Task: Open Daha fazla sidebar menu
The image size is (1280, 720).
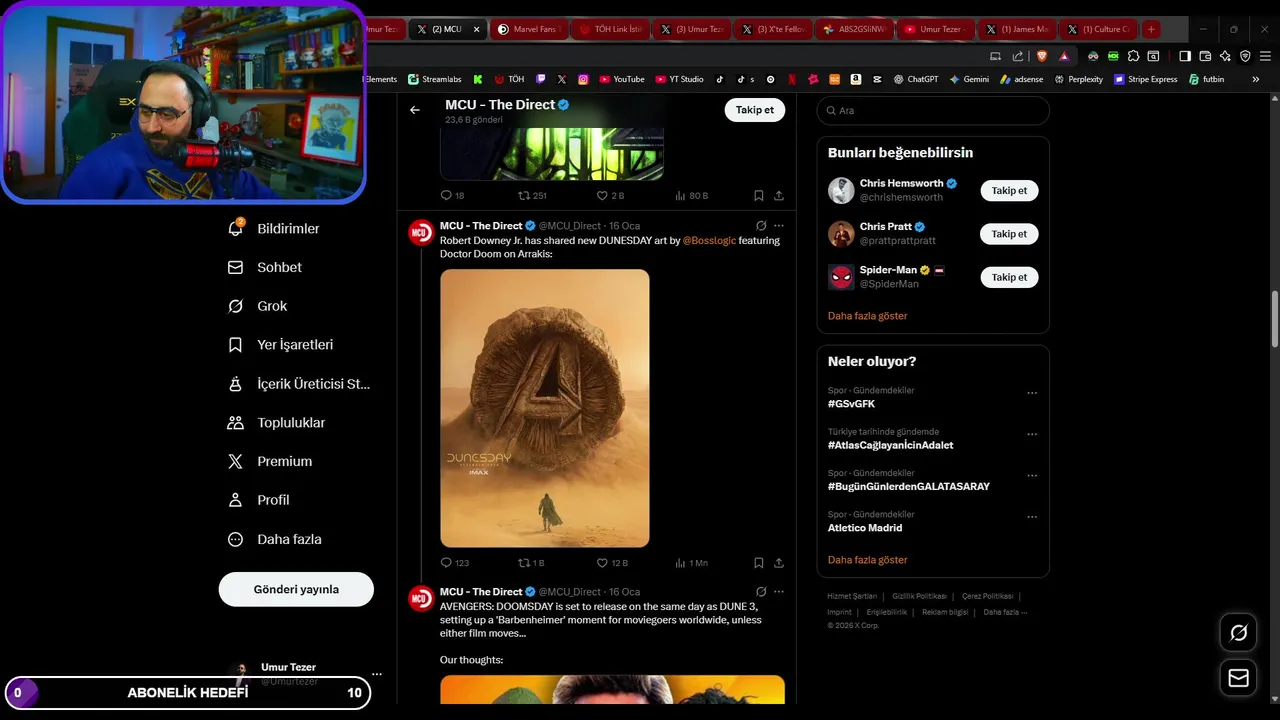Action: [275, 539]
